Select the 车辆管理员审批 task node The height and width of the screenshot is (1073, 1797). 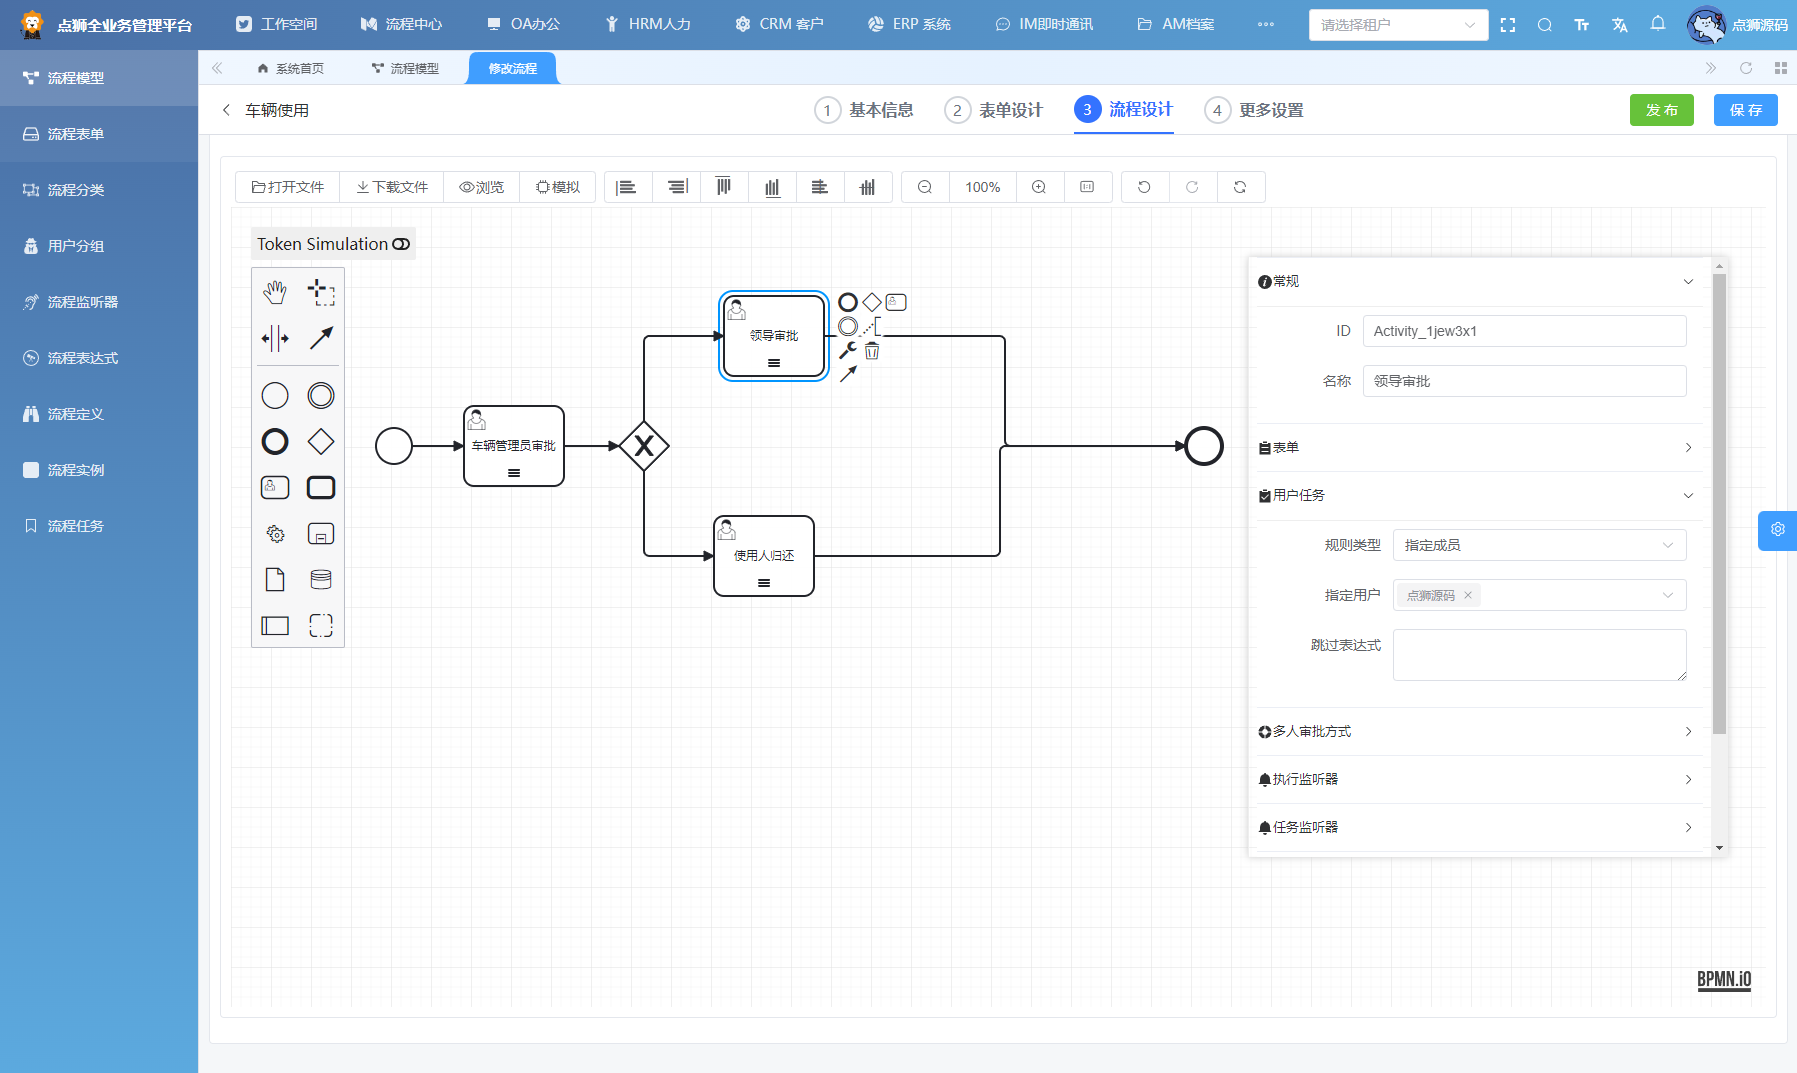point(514,446)
